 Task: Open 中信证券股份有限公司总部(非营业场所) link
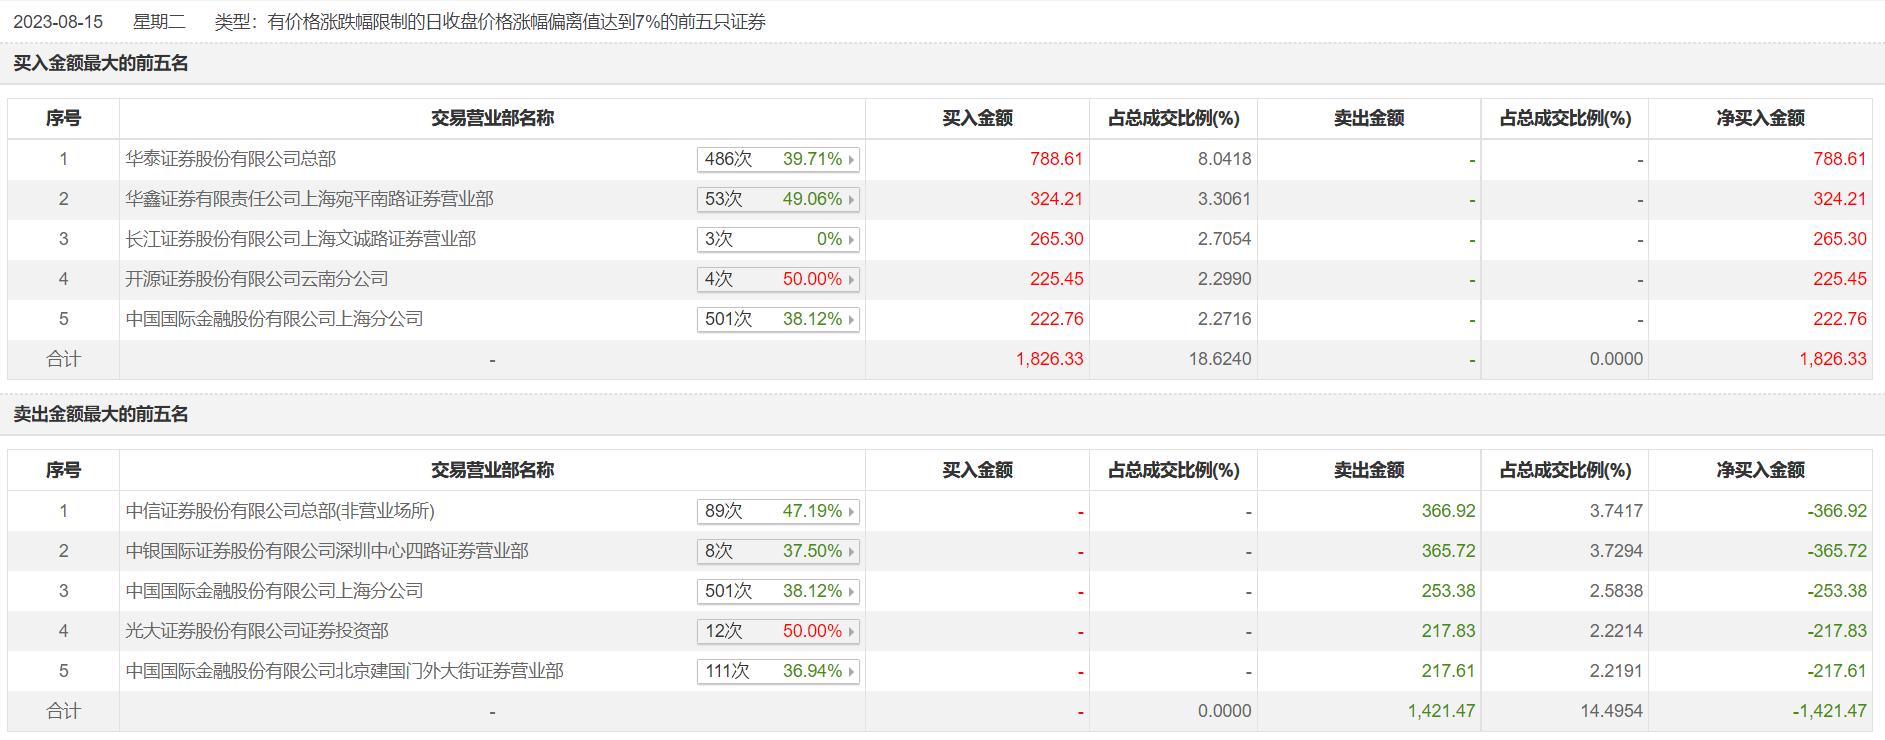pyautogui.click(x=280, y=511)
